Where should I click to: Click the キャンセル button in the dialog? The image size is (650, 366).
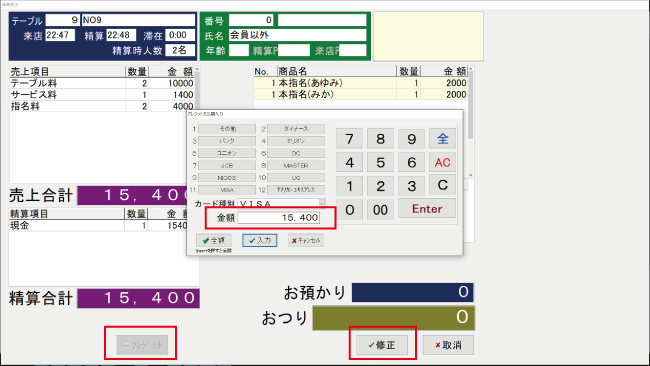point(306,240)
